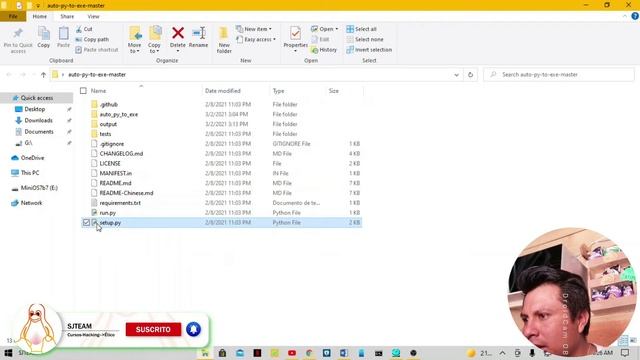Select Network in navigation pane

coord(31,203)
